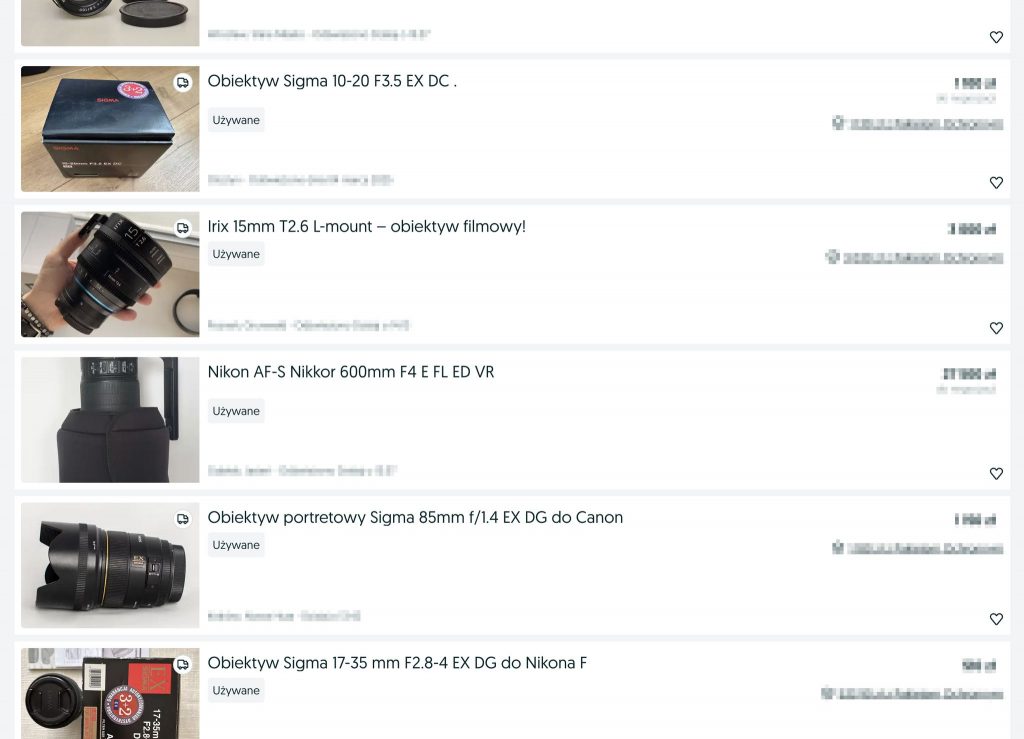Click delivery truck icon on Sigma 85mm photo

tap(183, 519)
